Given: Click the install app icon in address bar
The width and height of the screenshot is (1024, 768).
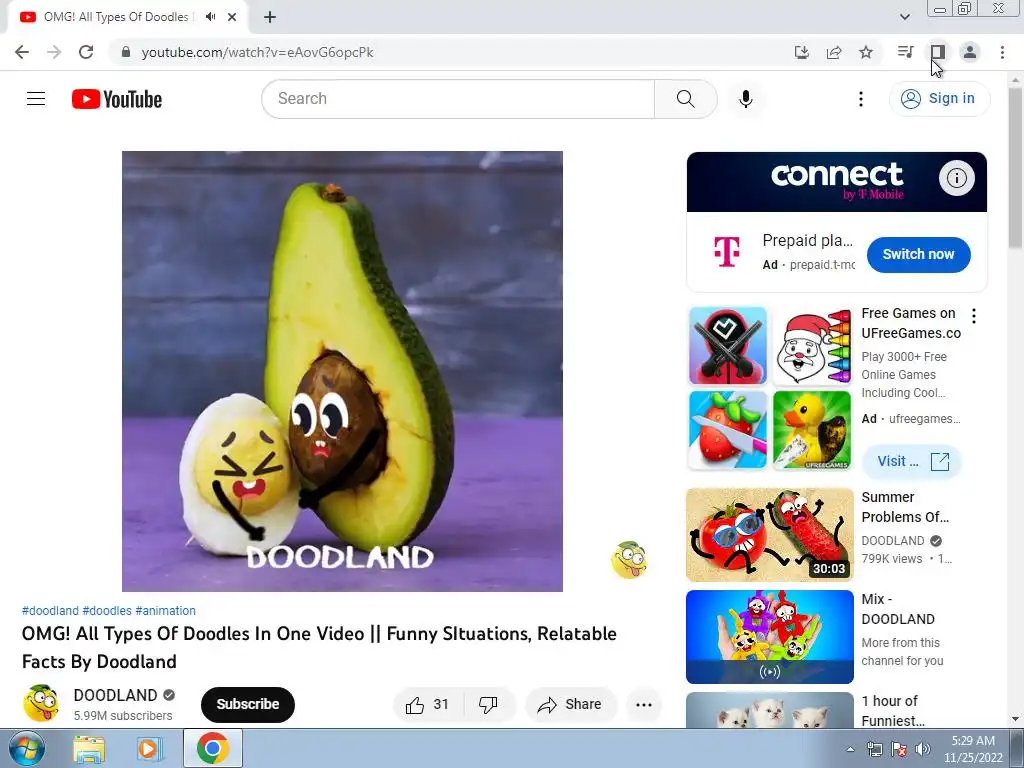Looking at the screenshot, I should pyautogui.click(x=802, y=52).
